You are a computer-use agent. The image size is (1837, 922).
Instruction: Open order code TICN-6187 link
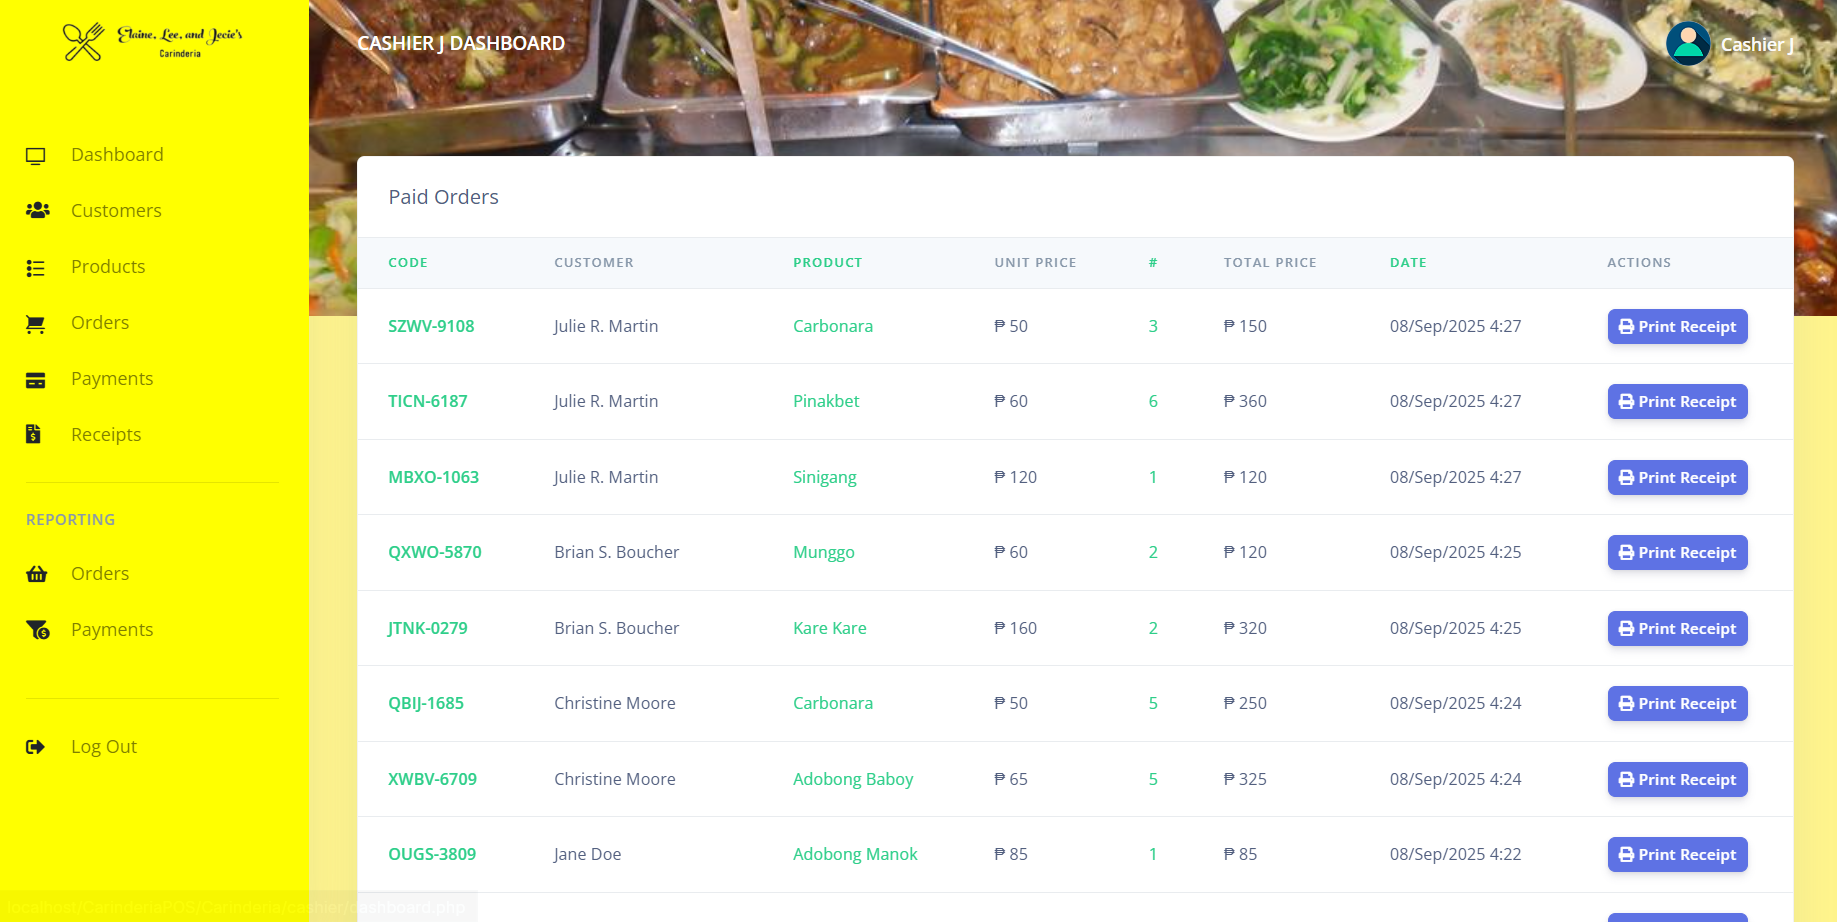point(427,401)
